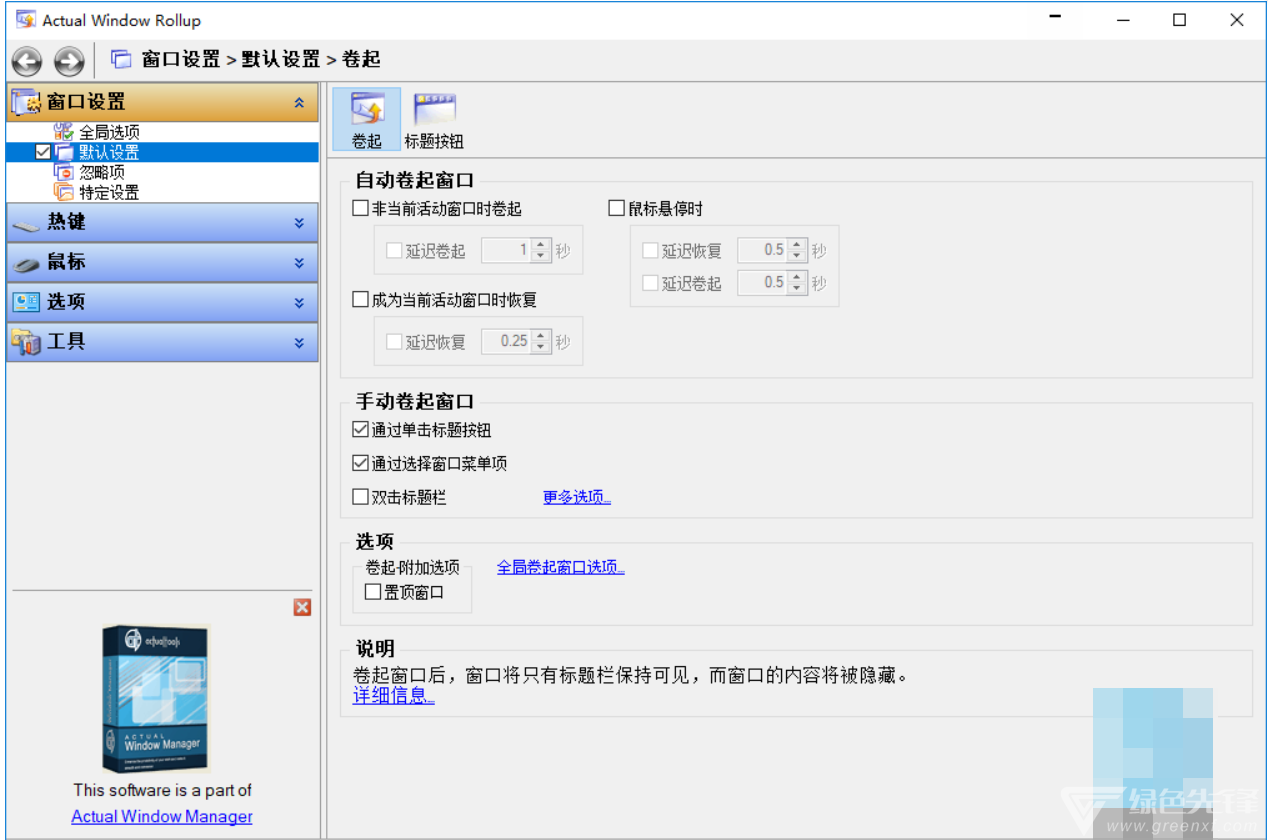Open the 全局卷起窗口选项 link
1268x840 pixels.
pyautogui.click(x=560, y=567)
